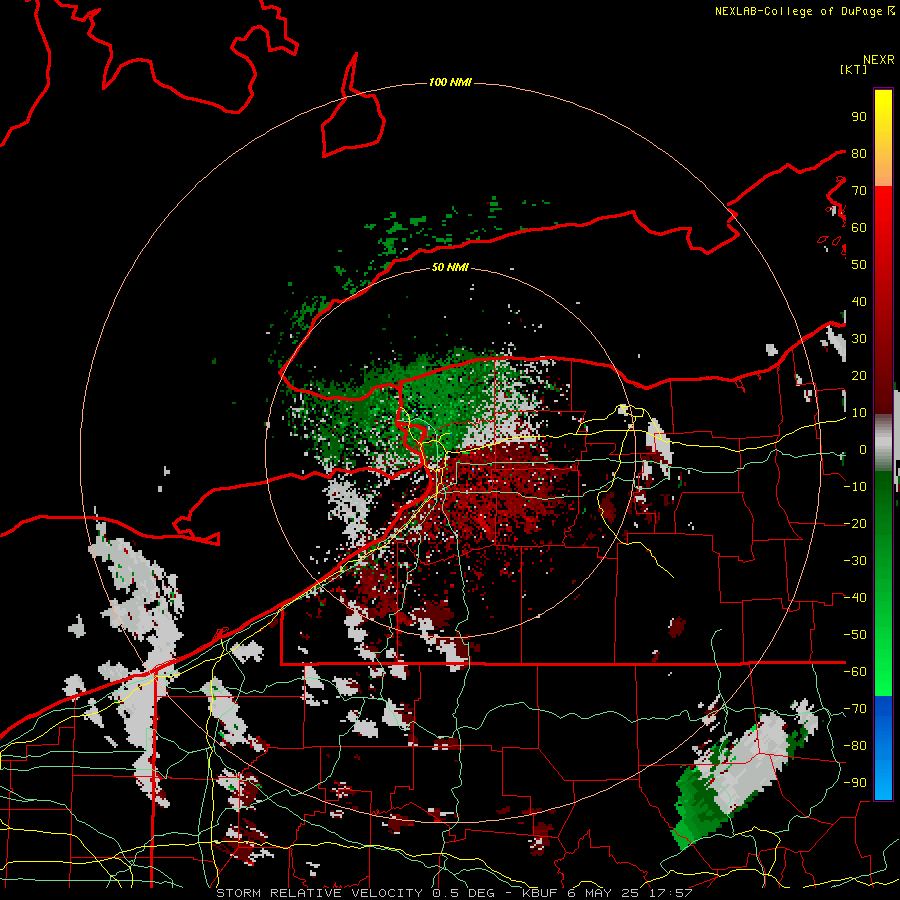This screenshot has height=900, width=900.
Task: Click the -40 value on the velocity scale
Action: pyautogui.click(x=855, y=598)
